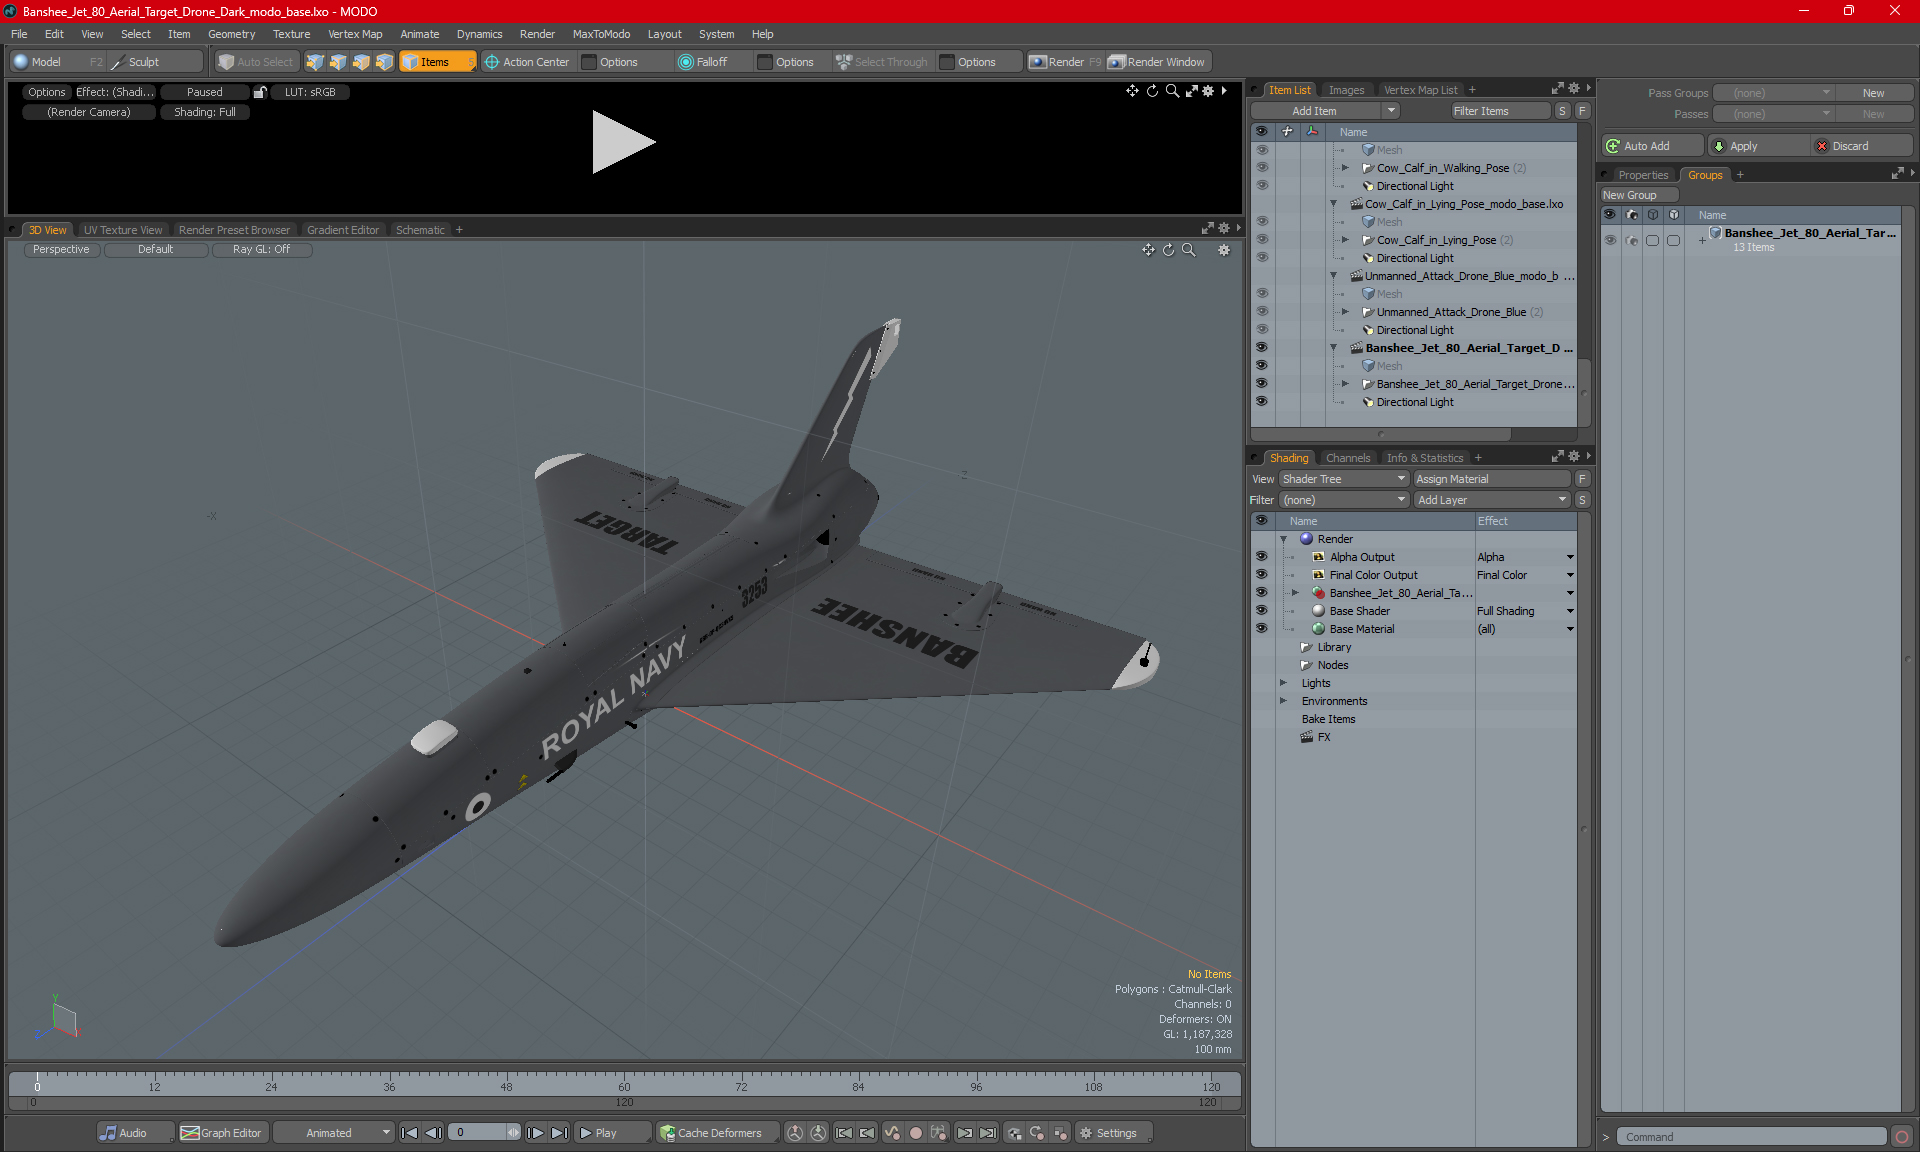Open Add Layer dropdown

pyautogui.click(x=1492, y=500)
